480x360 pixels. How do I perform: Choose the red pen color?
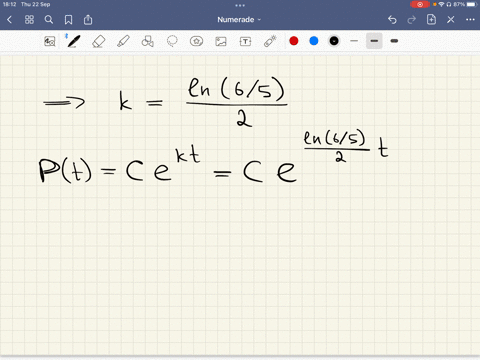pos(294,41)
